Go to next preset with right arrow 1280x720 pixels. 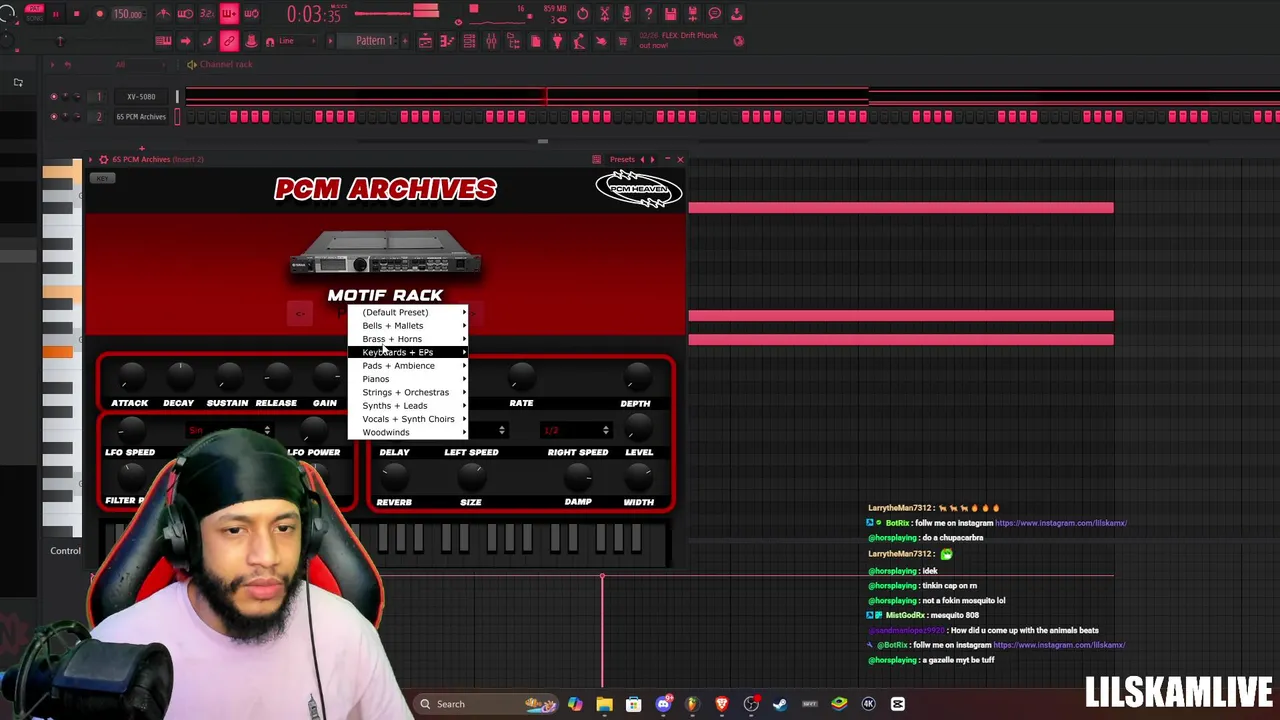653,159
